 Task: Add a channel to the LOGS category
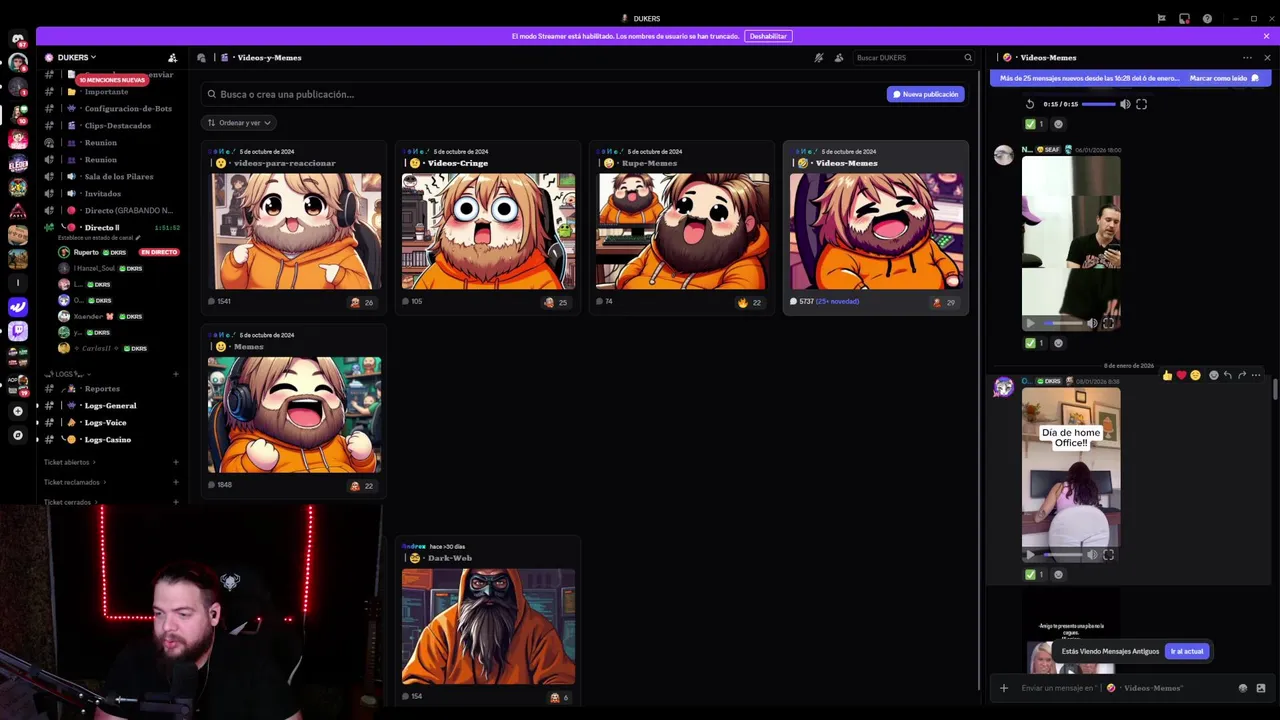point(176,374)
